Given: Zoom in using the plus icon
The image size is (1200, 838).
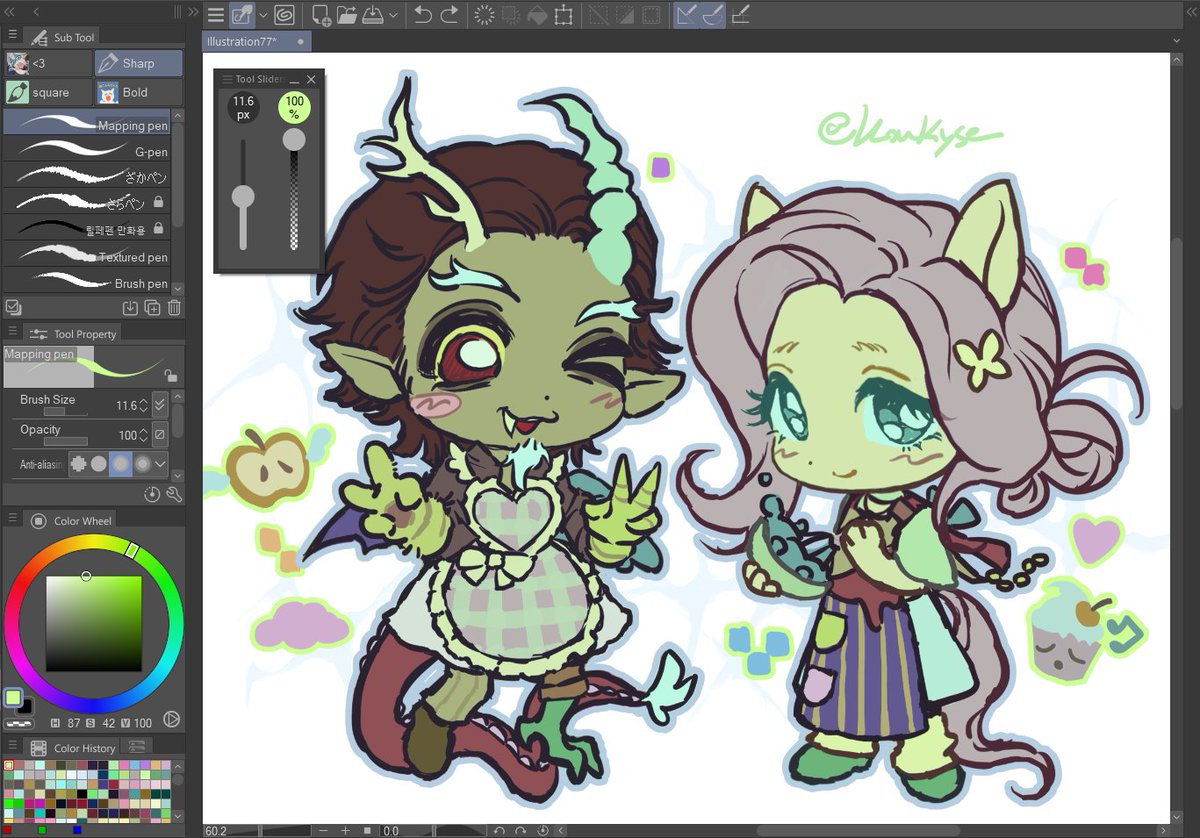Looking at the screenshot, I should (345, 830).
